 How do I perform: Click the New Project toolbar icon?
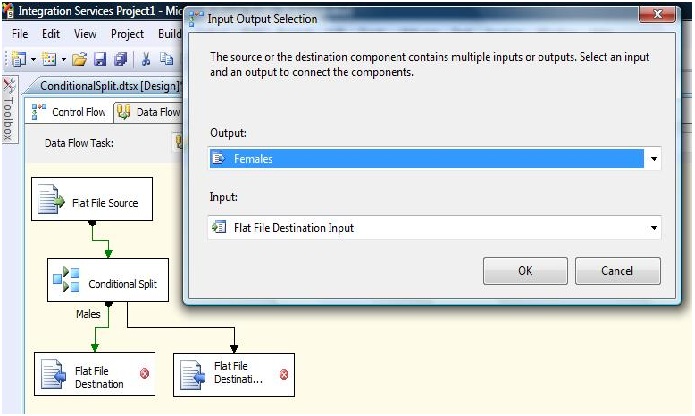pos(18,59)
